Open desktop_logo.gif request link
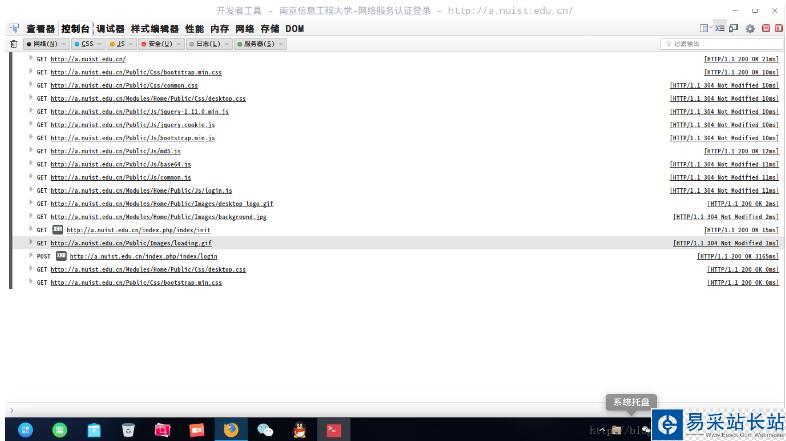The image size is (786, 441). point(161,203)
